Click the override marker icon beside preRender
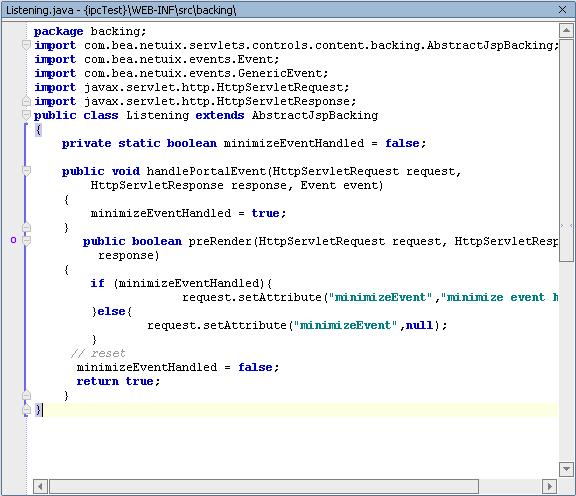This screenshot has width=576, height=496. [14, 240]
